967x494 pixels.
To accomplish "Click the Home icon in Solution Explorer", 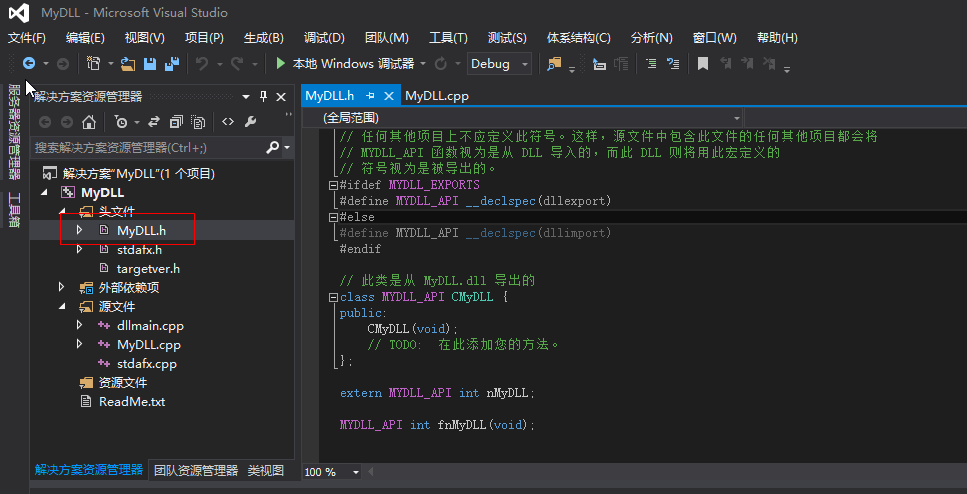I will [89, 122].
